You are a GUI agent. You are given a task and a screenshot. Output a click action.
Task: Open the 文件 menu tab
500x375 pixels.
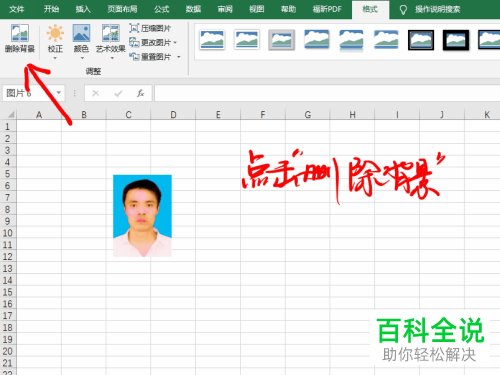coord(17,9)
